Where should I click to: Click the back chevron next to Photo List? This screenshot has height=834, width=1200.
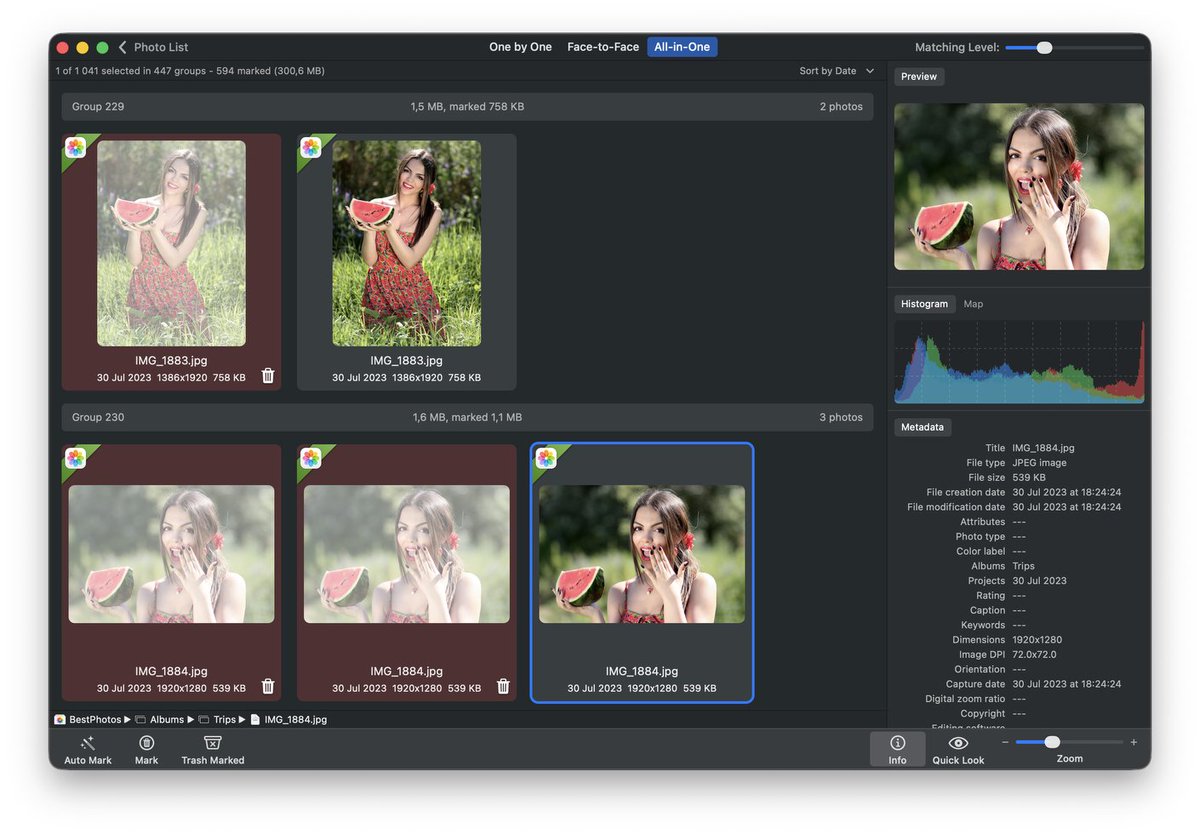122,46
